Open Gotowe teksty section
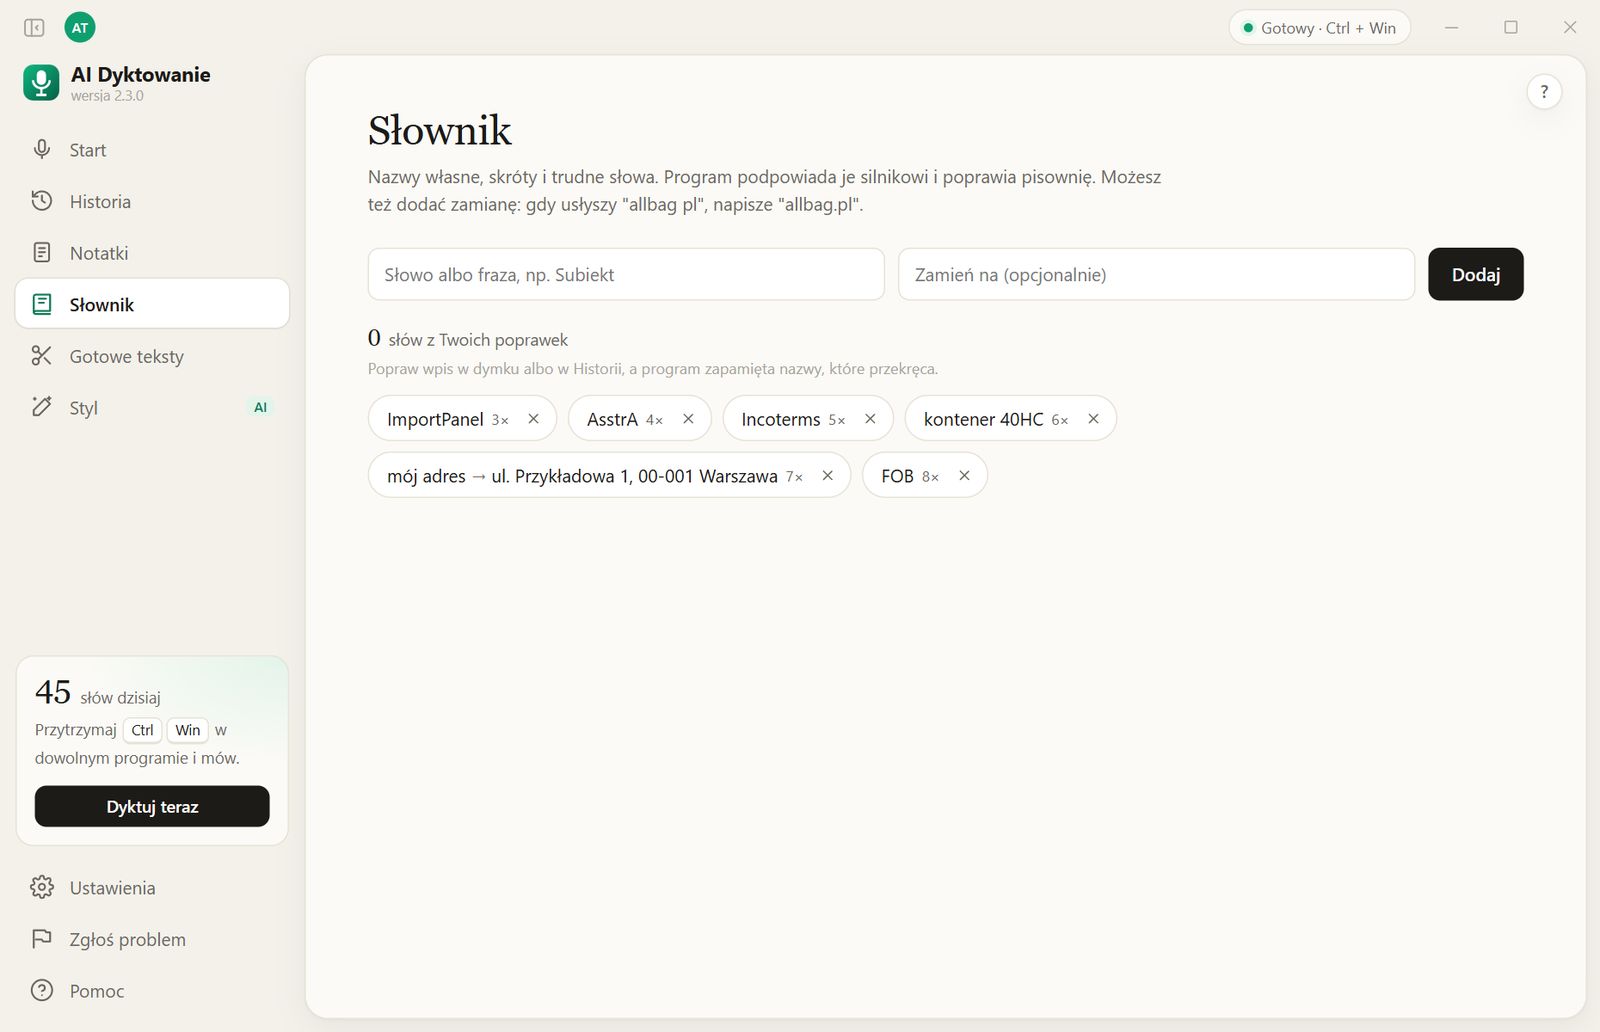Image resolution: width=1600 pixels, height=1032 pixels. [152, 356]
